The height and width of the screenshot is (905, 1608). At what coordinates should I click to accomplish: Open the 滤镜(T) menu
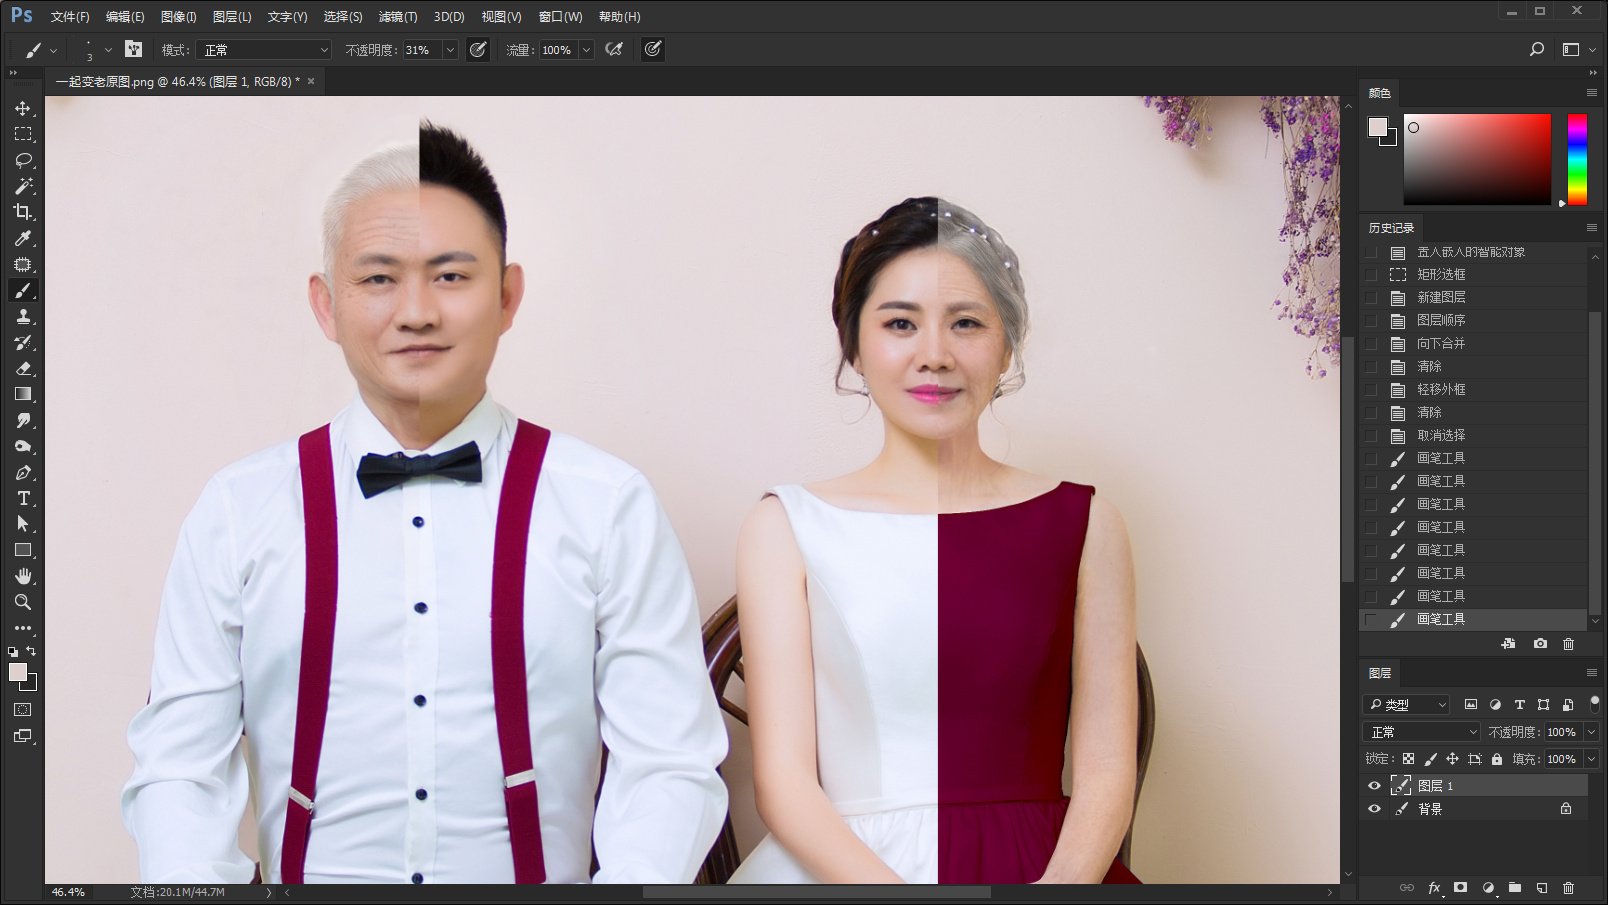[397, 17]
